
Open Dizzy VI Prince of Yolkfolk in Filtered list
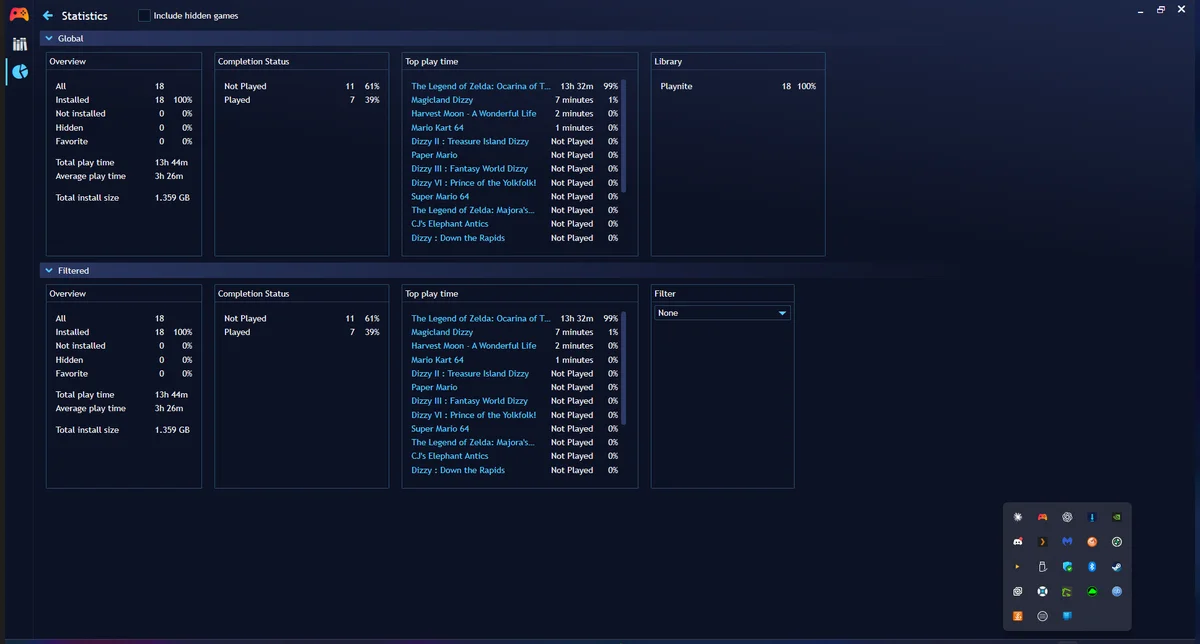[x=473, y=415]
